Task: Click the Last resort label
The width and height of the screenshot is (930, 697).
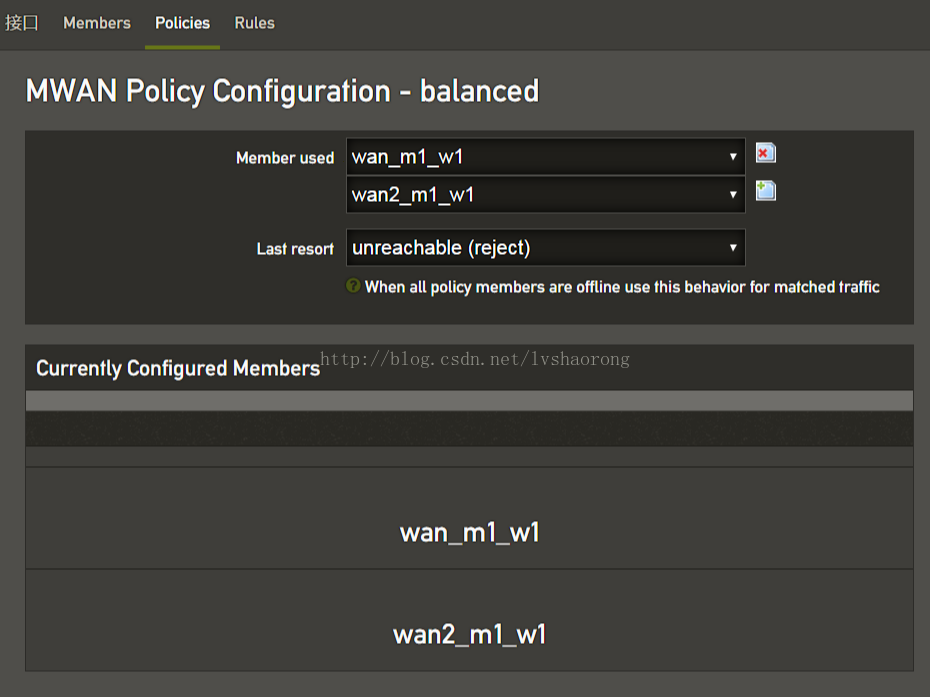Action: click(295, 249)
